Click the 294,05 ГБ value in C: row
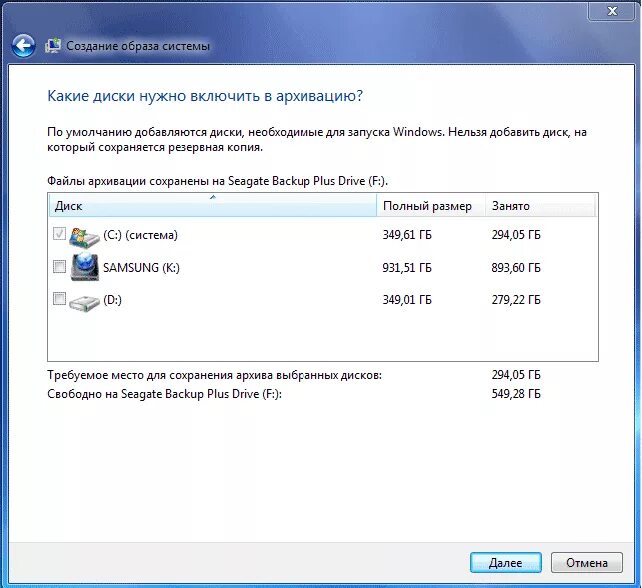 click(x=516, y=235)
